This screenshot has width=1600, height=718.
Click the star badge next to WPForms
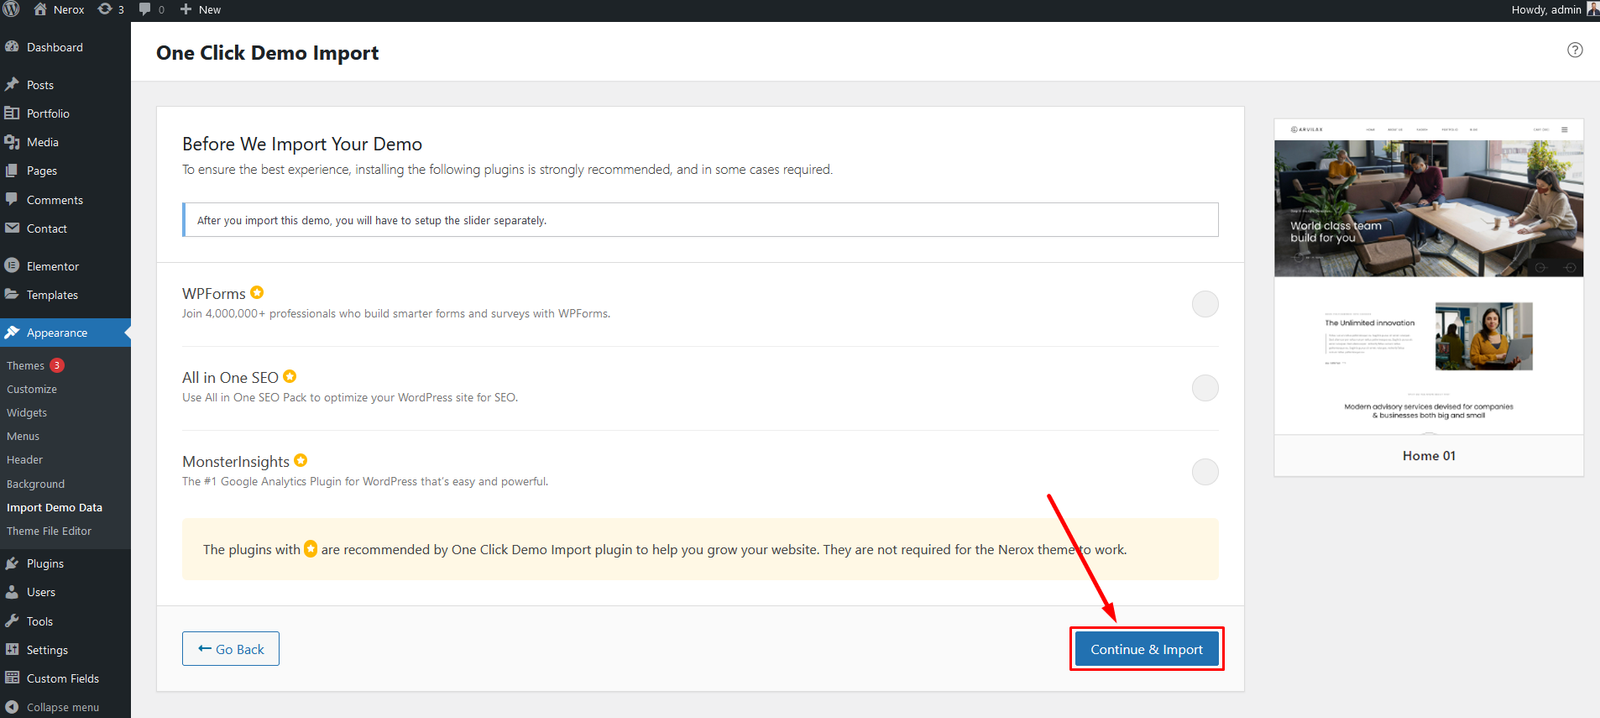[x=257, y=292]
